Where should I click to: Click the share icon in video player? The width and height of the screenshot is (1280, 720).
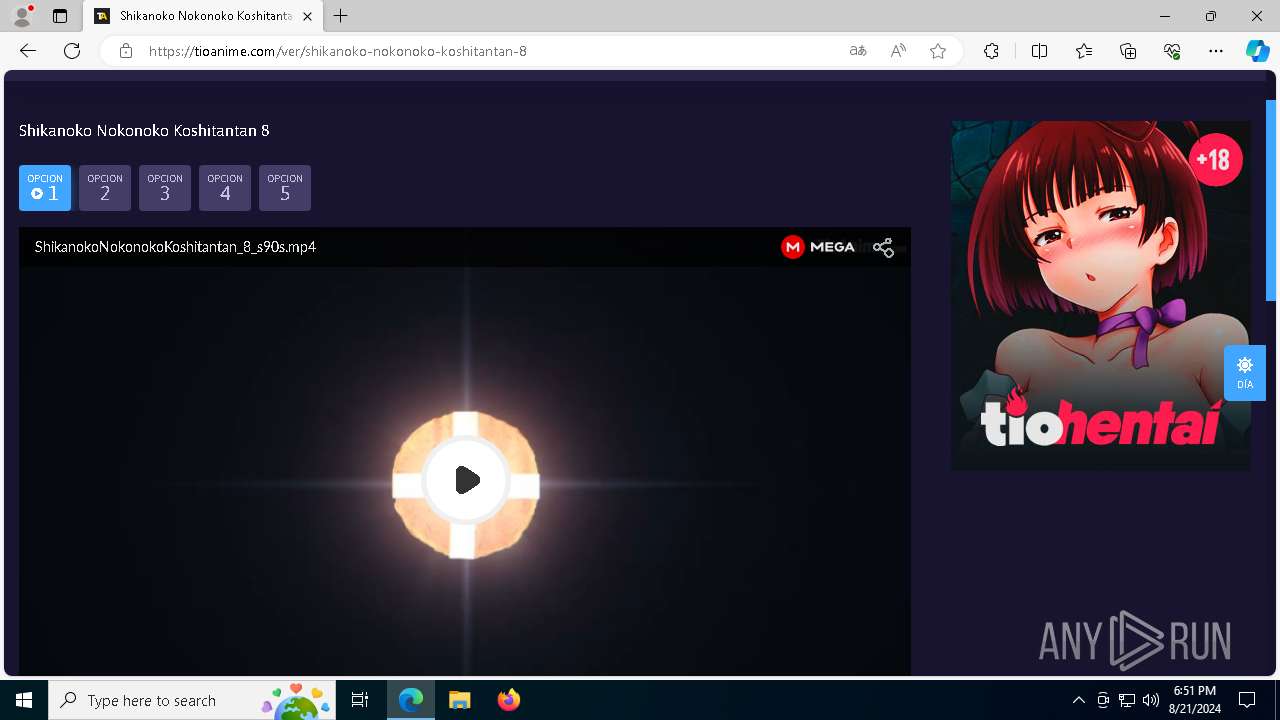tap(883, 248)
